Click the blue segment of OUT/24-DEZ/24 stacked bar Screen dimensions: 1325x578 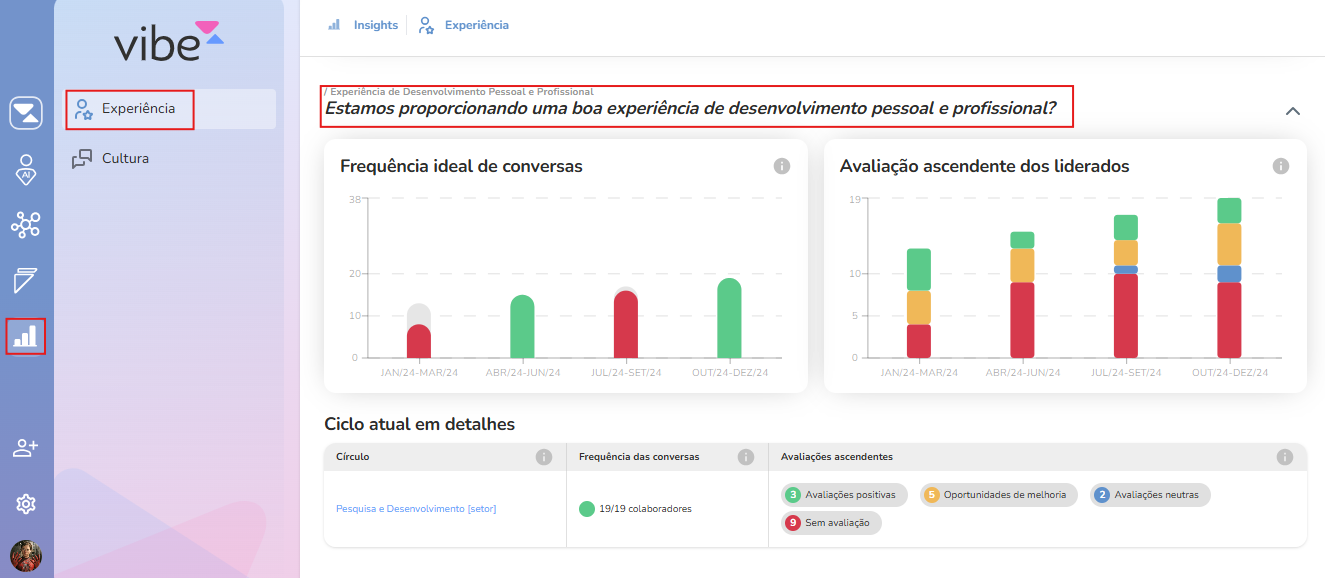(x=1229, y=274)
